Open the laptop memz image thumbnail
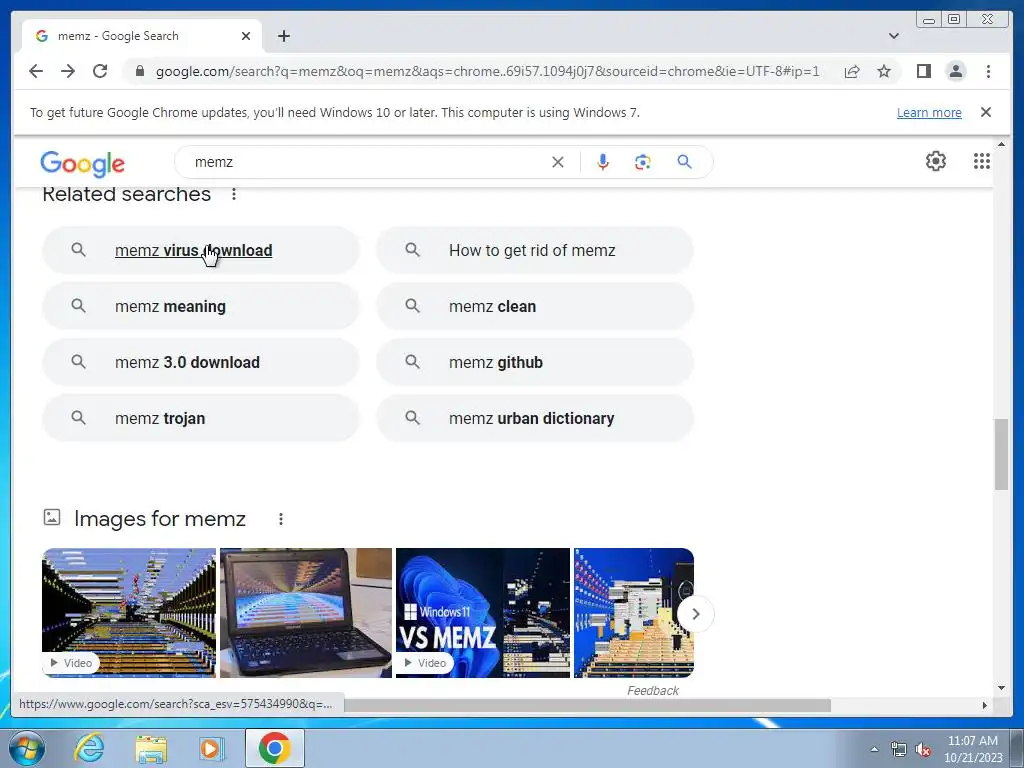 (306, 613)
